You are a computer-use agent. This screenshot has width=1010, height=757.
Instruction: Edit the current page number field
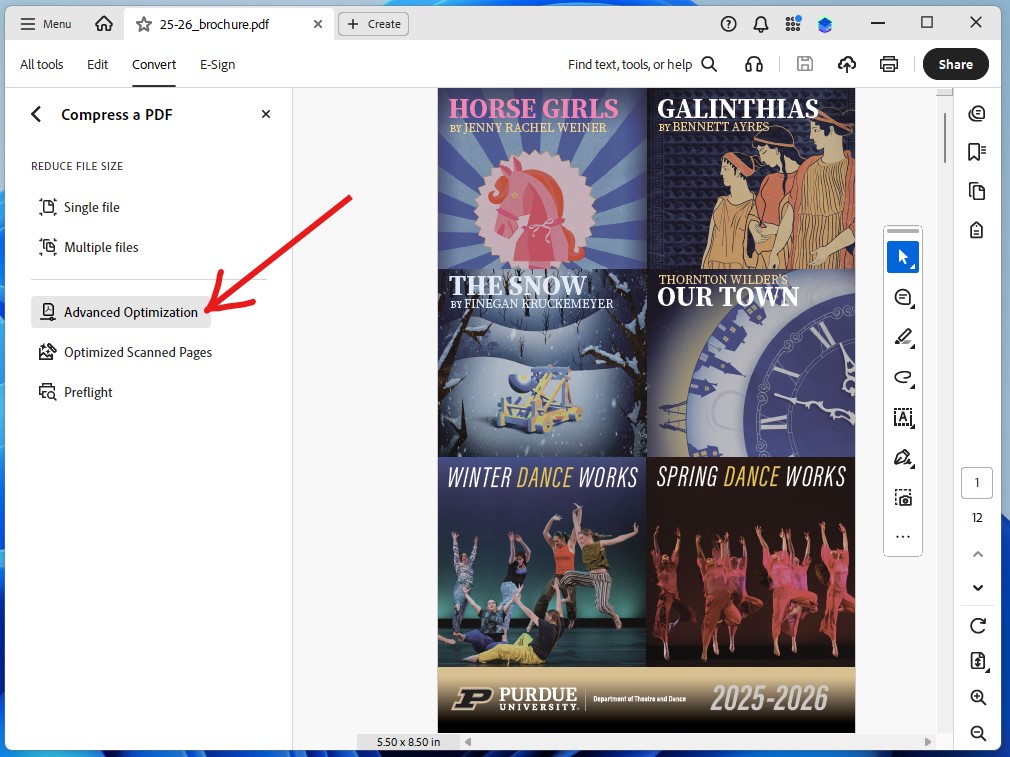pos(977,482)
